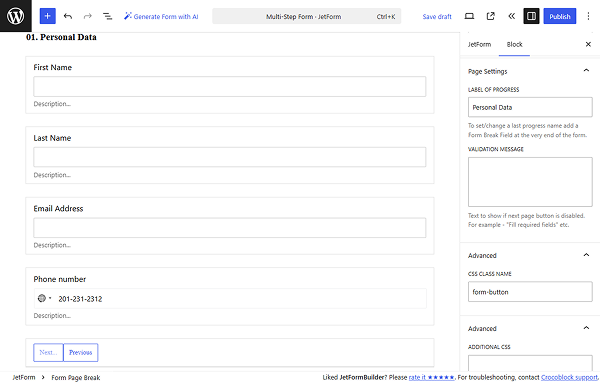
Task: Click the double chevron collapse icon
Action: (511, 16)
